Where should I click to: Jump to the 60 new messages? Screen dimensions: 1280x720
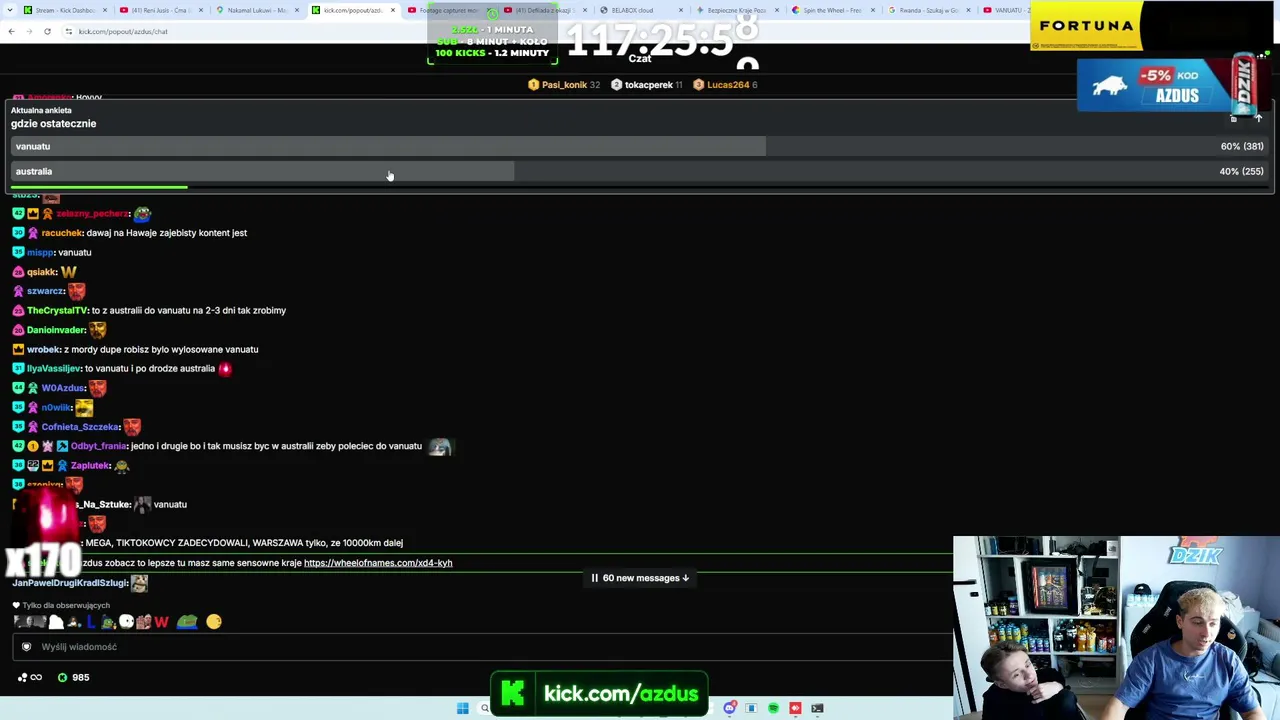point(640,578)
